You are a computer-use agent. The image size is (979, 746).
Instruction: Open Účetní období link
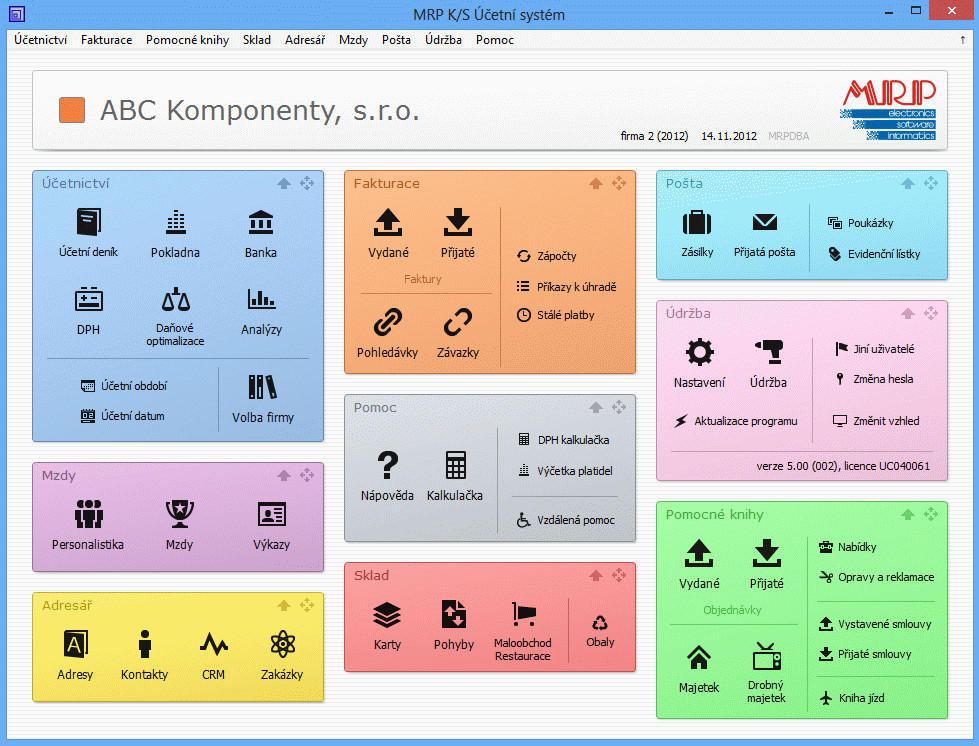[124, 386]
